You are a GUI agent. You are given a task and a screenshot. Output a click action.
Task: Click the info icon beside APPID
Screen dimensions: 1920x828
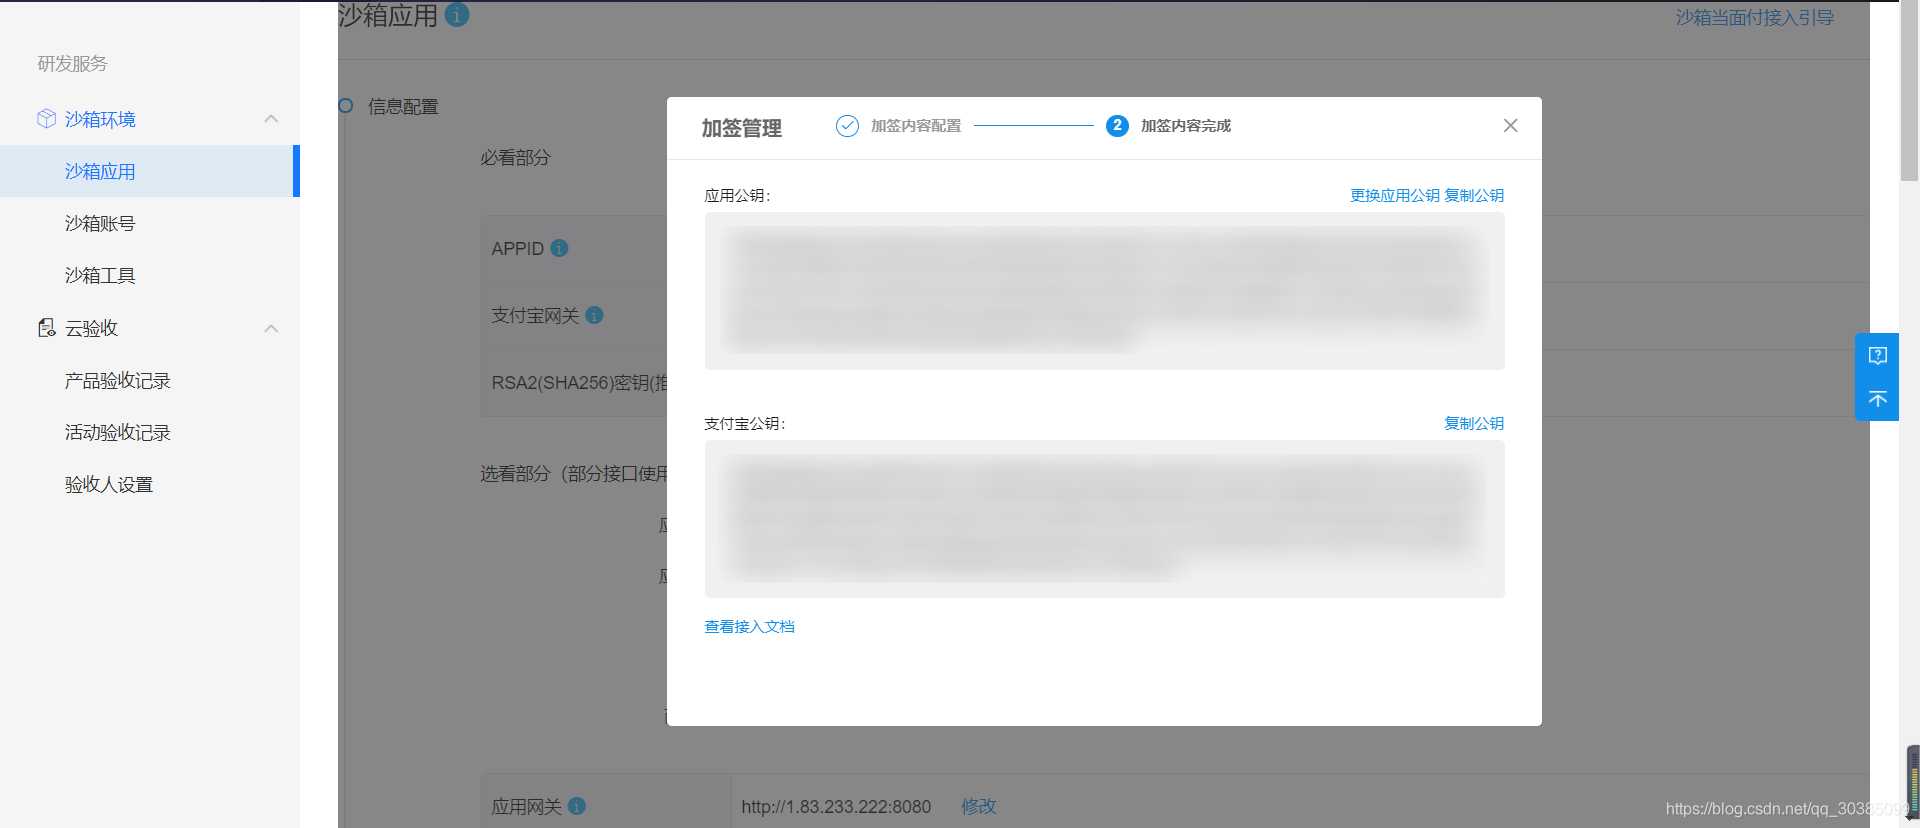tap(559, 248)
